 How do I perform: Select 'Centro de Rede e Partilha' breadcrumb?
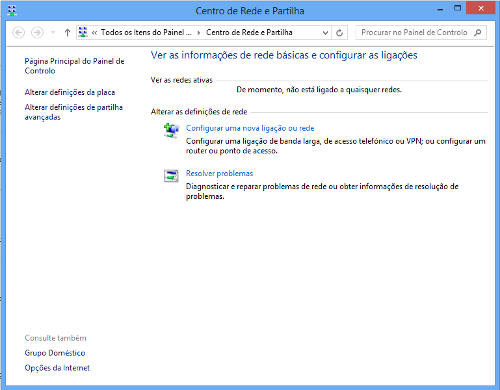[x=249, y=32]
